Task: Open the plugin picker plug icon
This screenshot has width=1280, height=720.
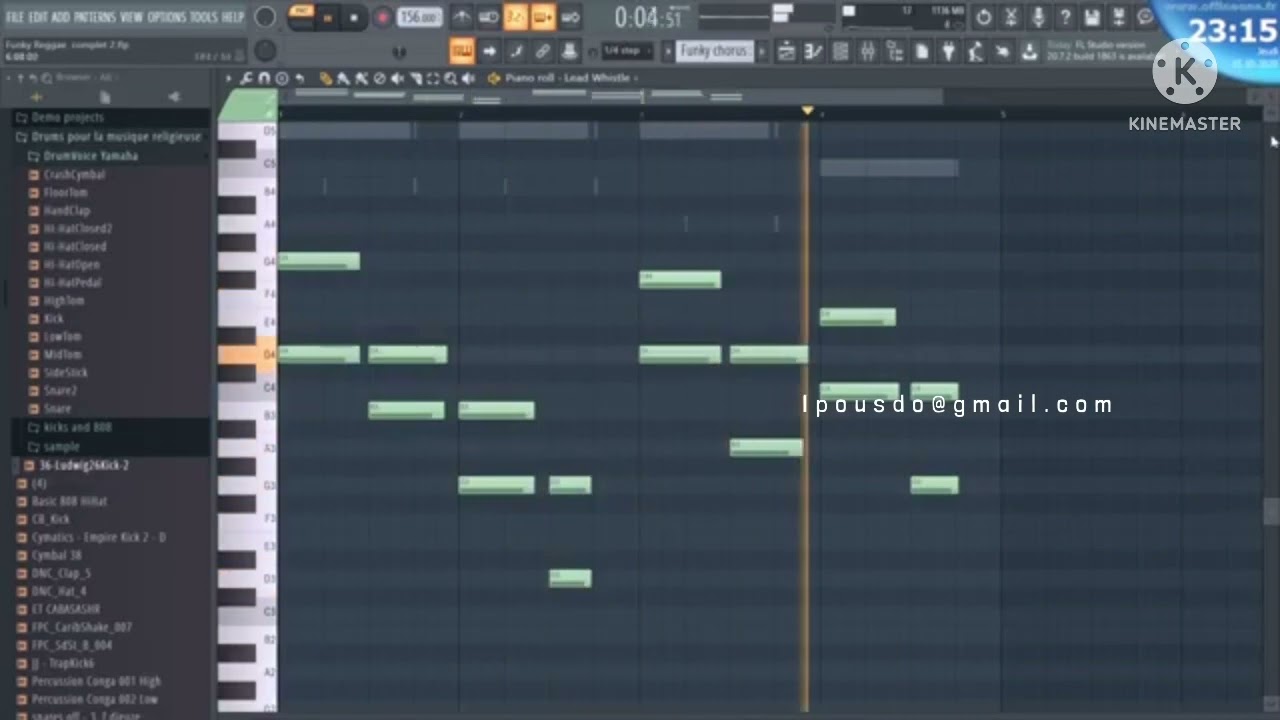Action: pos(948,51)
